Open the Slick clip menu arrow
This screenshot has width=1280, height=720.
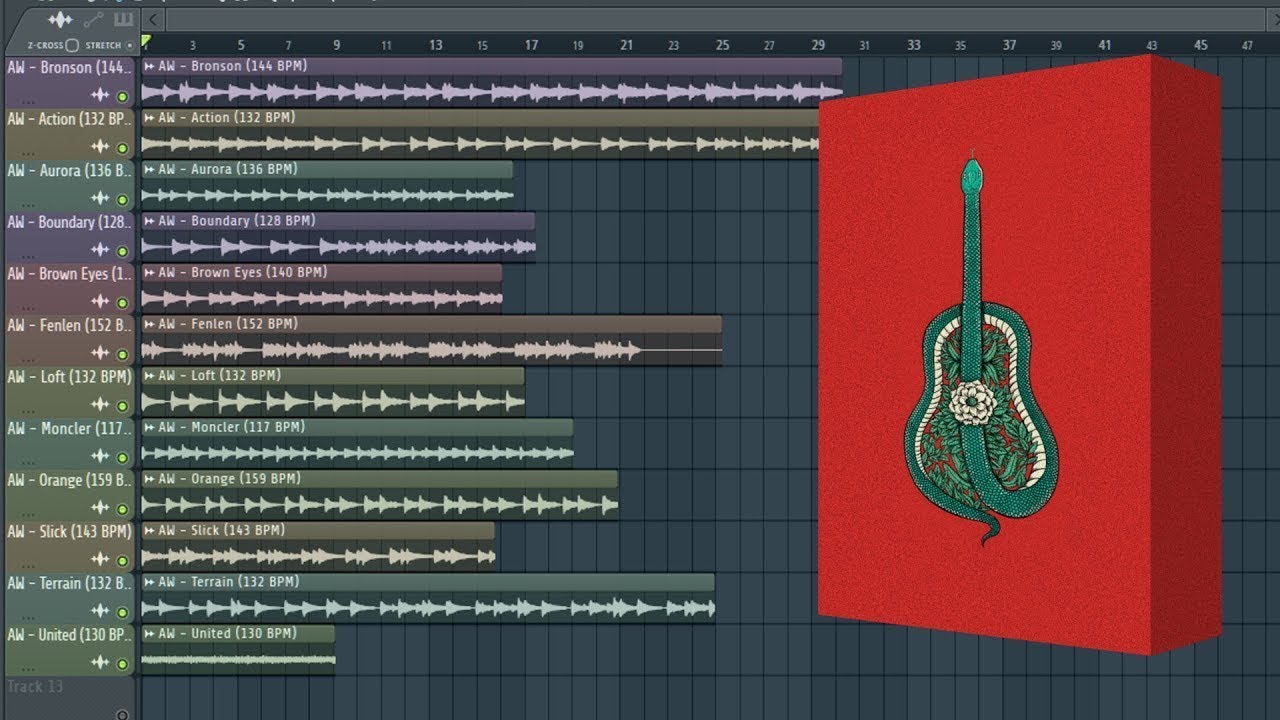149,531
